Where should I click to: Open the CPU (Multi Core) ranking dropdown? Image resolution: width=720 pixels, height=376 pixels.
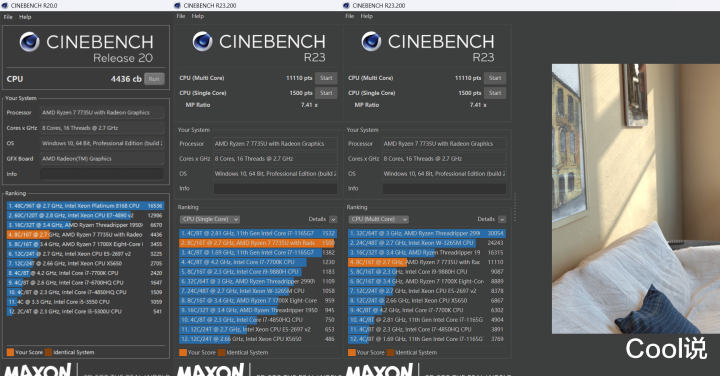378,219
